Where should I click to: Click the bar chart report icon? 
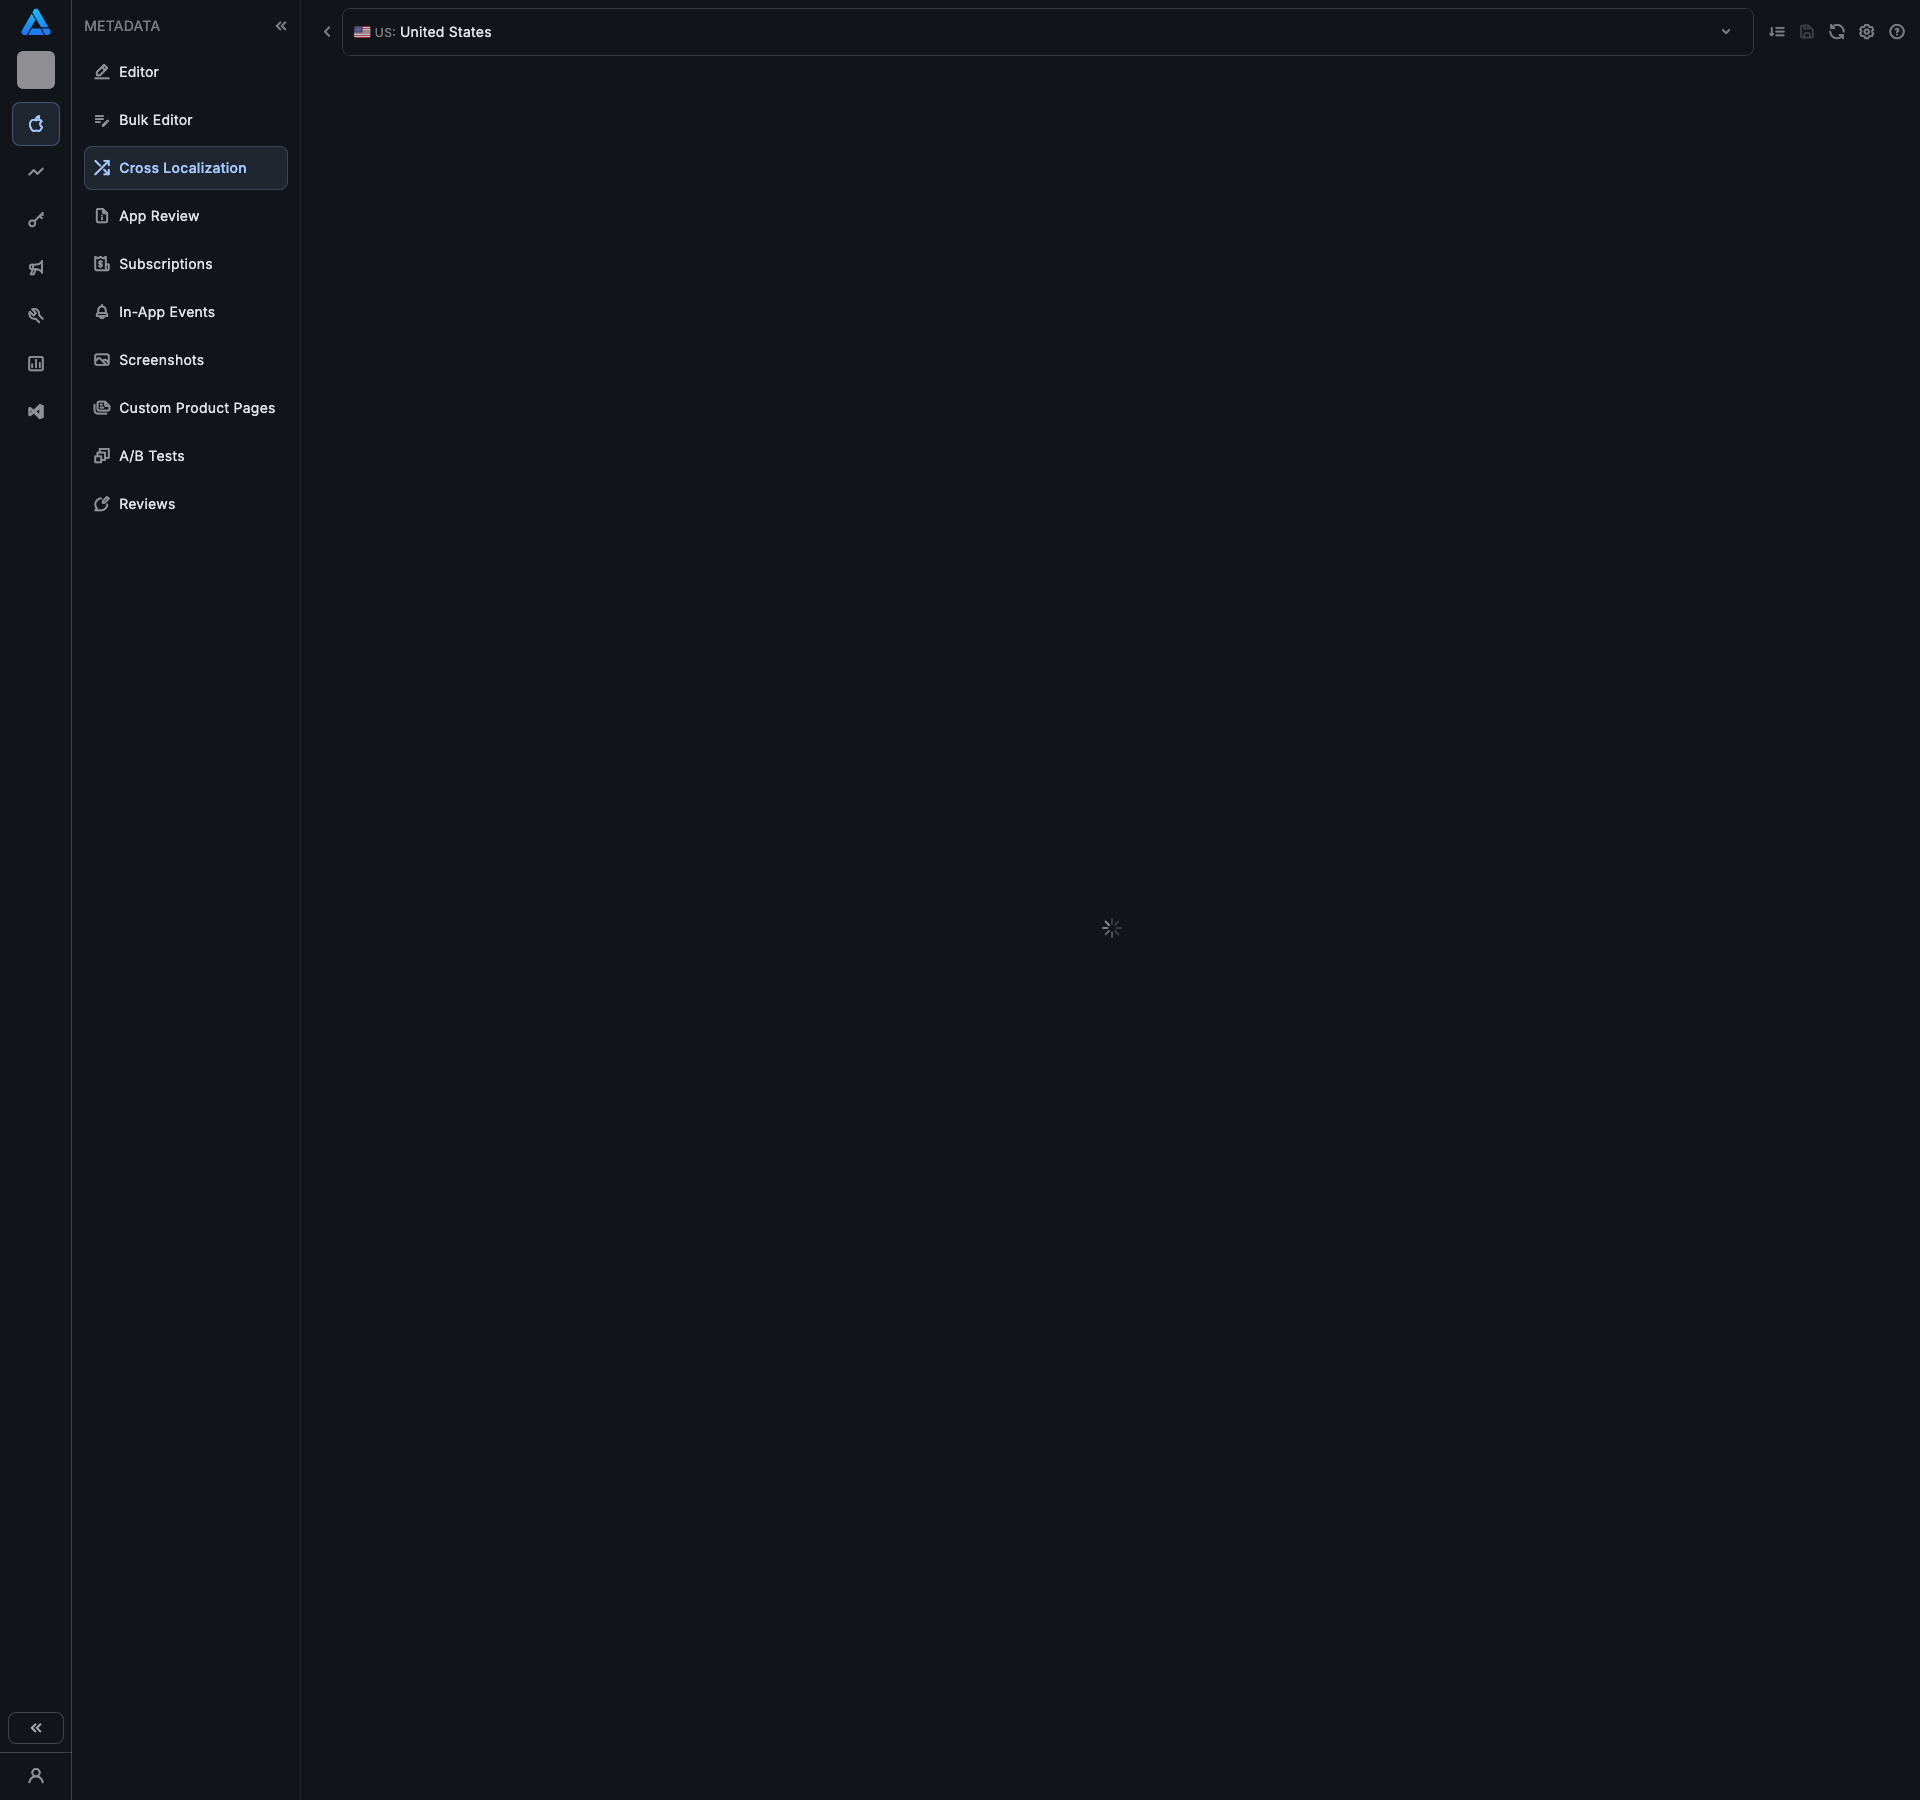[x=36, y=364]
